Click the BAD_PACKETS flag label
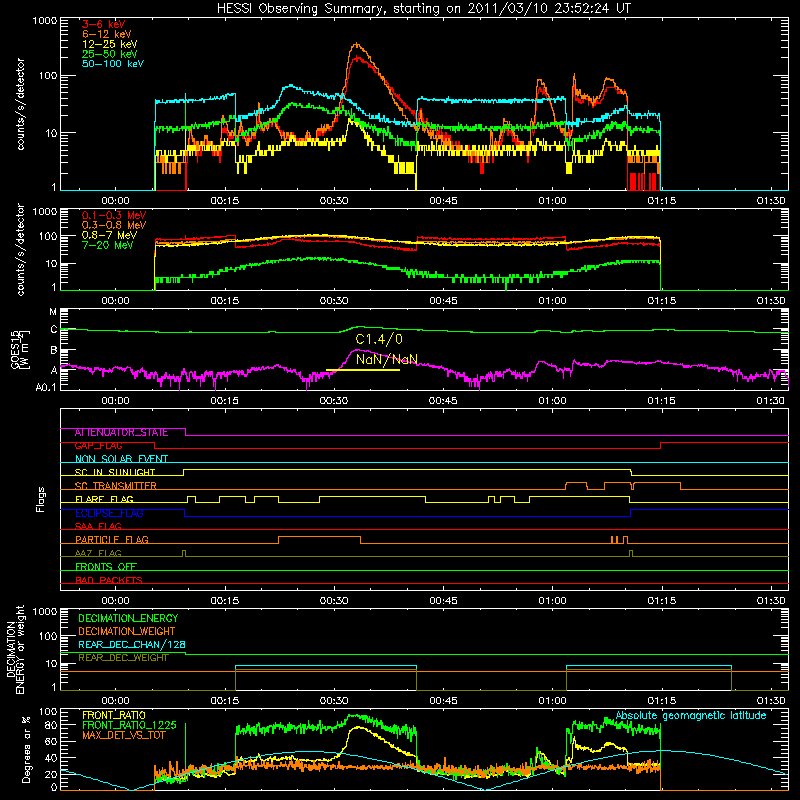800x800 pixels. [109, 580]
